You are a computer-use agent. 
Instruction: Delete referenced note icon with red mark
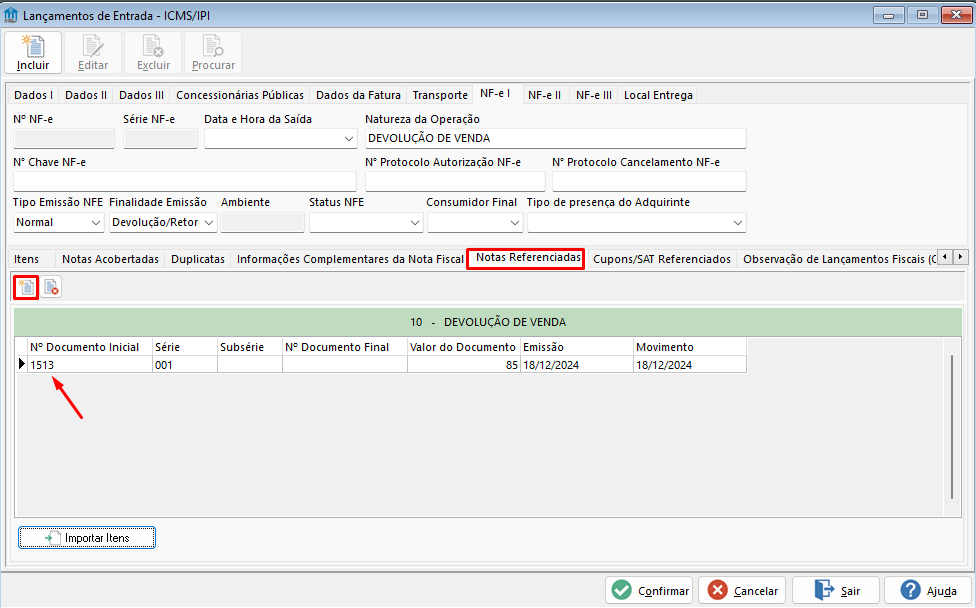click(51, 288)
